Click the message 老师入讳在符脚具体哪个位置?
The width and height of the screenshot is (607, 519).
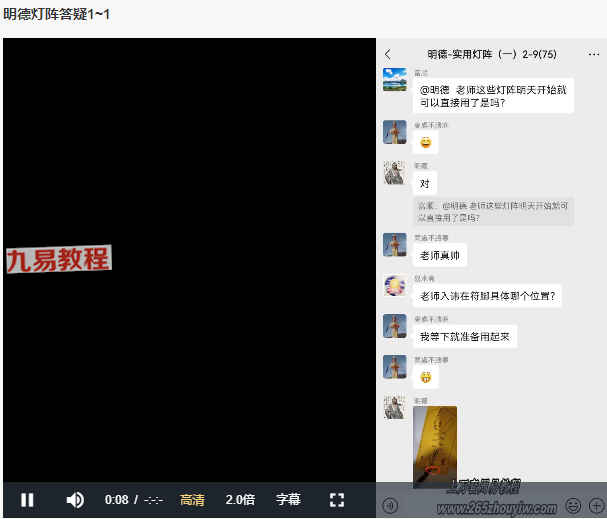pyautogui.click(x=487, y=296)
